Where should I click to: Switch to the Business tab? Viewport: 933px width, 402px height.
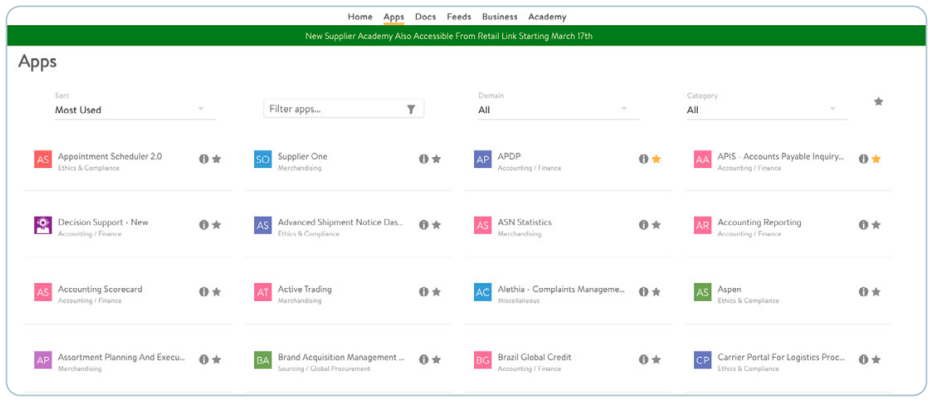[500, 17]
